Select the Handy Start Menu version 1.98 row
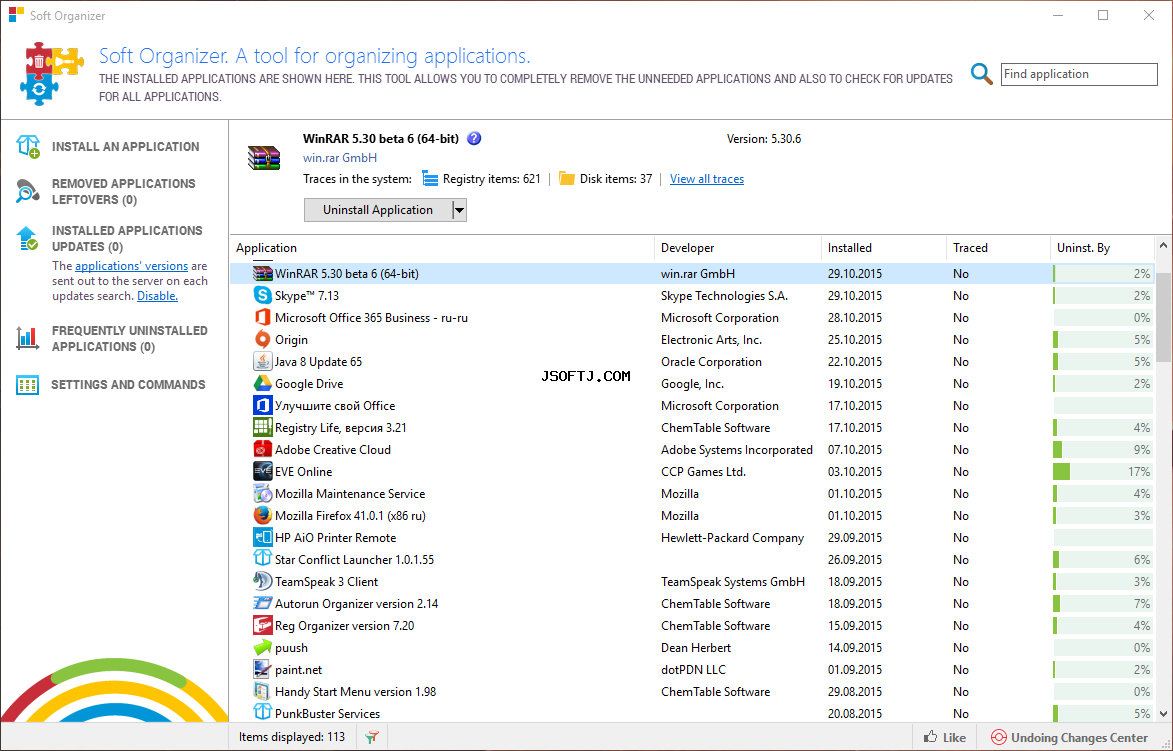Viewport: 1173px width, 751px height. [692, 692]
